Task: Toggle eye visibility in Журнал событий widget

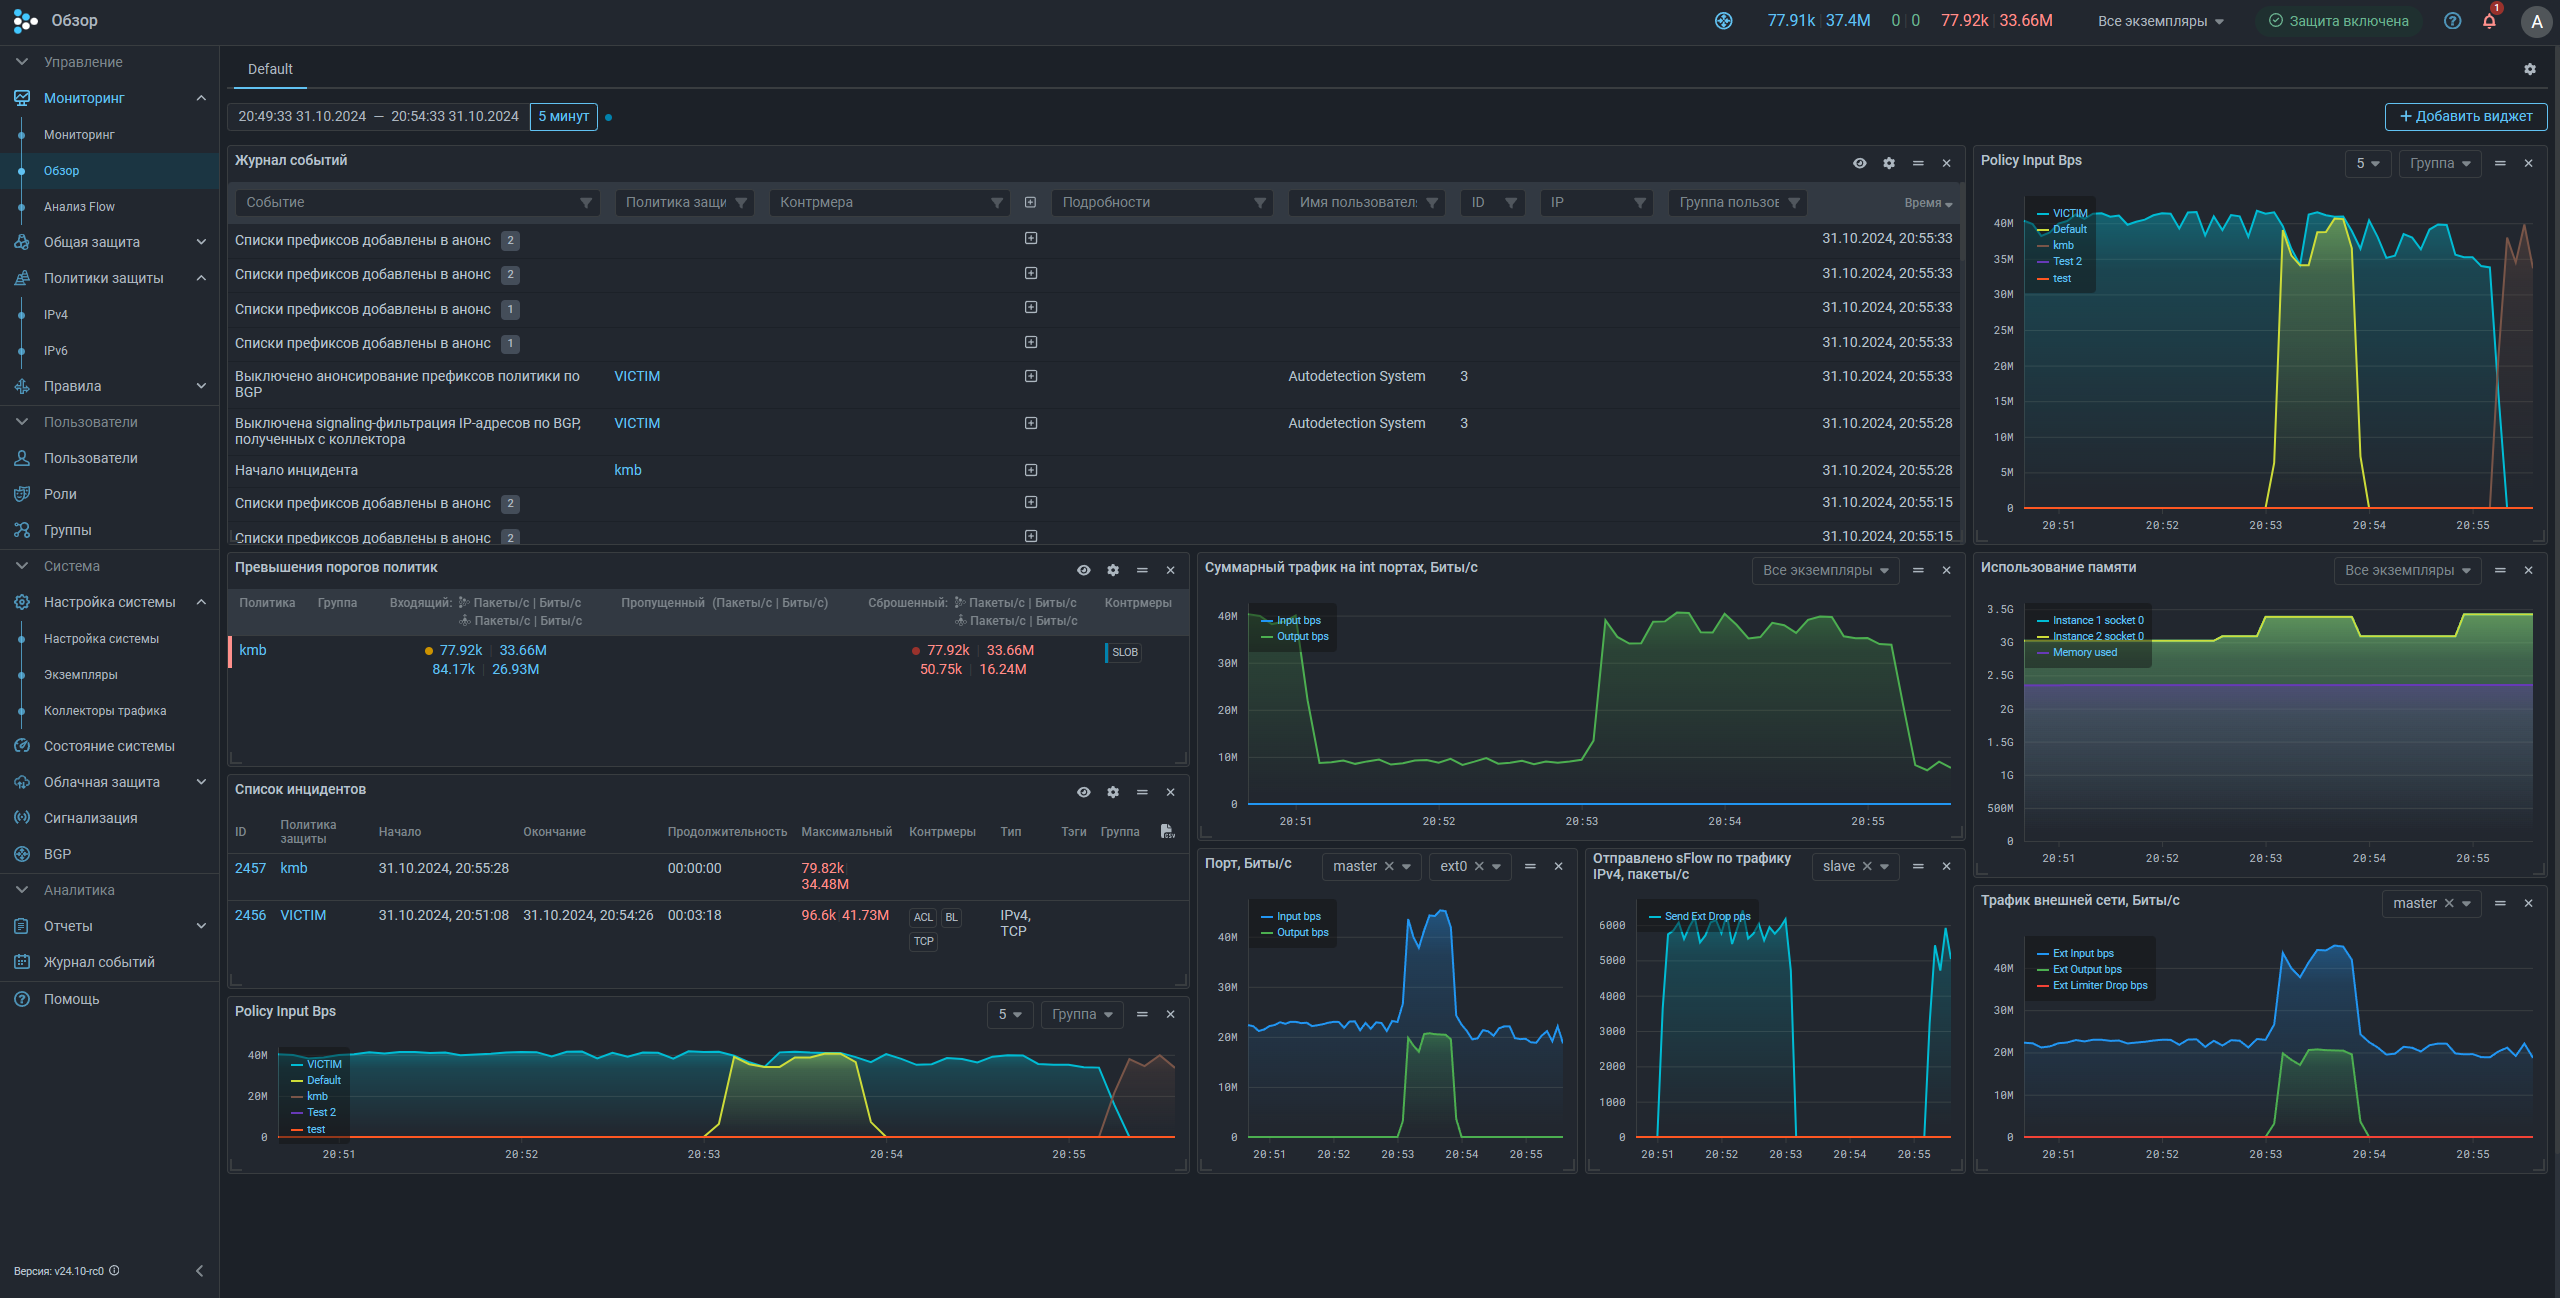Action: [1859, 163]
